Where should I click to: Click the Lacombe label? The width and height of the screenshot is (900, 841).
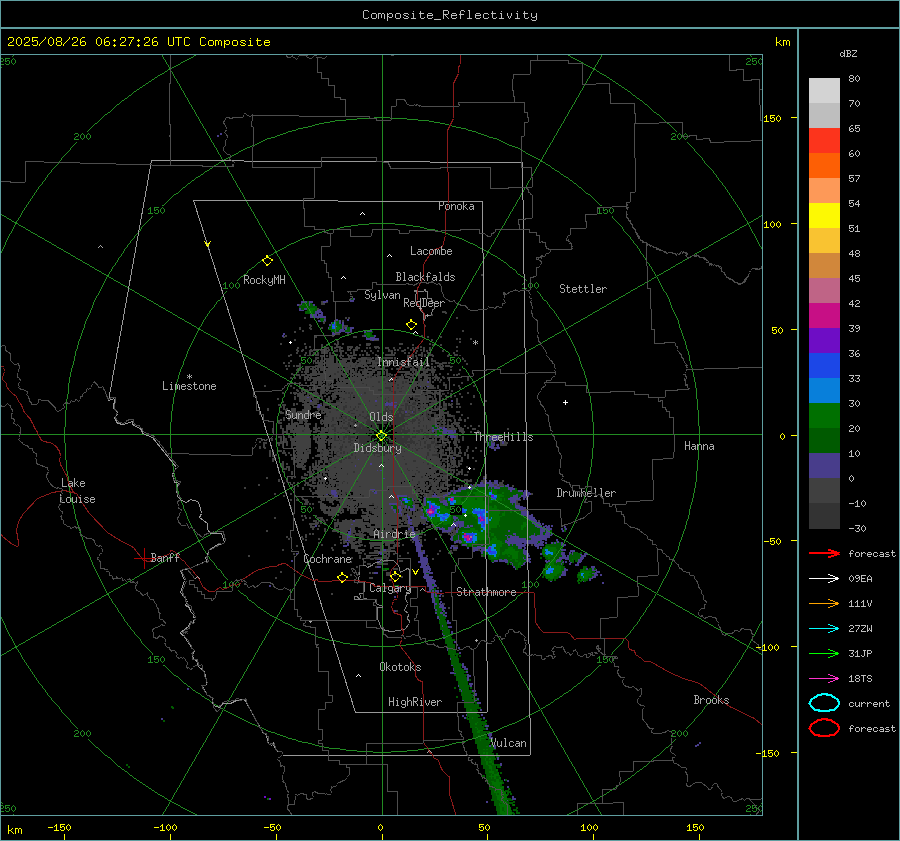(x=430, y=251)
